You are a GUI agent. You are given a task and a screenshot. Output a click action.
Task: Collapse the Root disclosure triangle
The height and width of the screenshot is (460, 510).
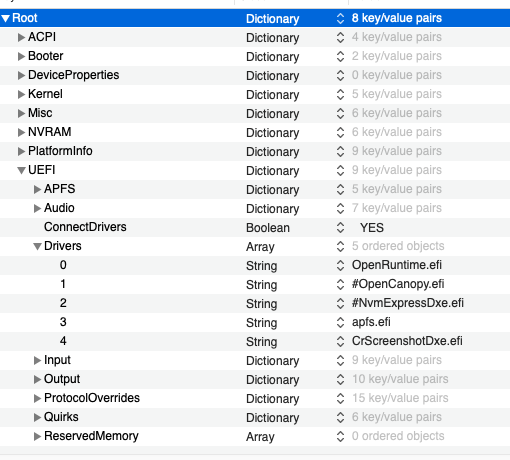point(5,18)
